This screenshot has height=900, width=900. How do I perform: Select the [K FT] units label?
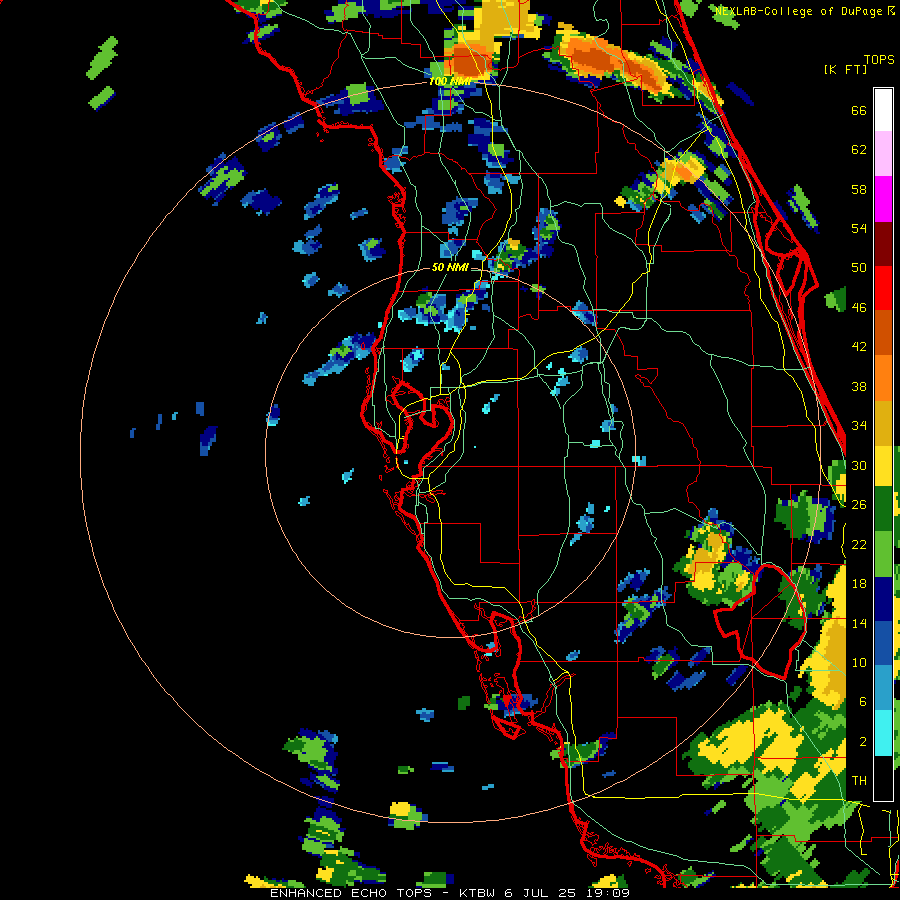pyautogui.click(x=845, y=69)
